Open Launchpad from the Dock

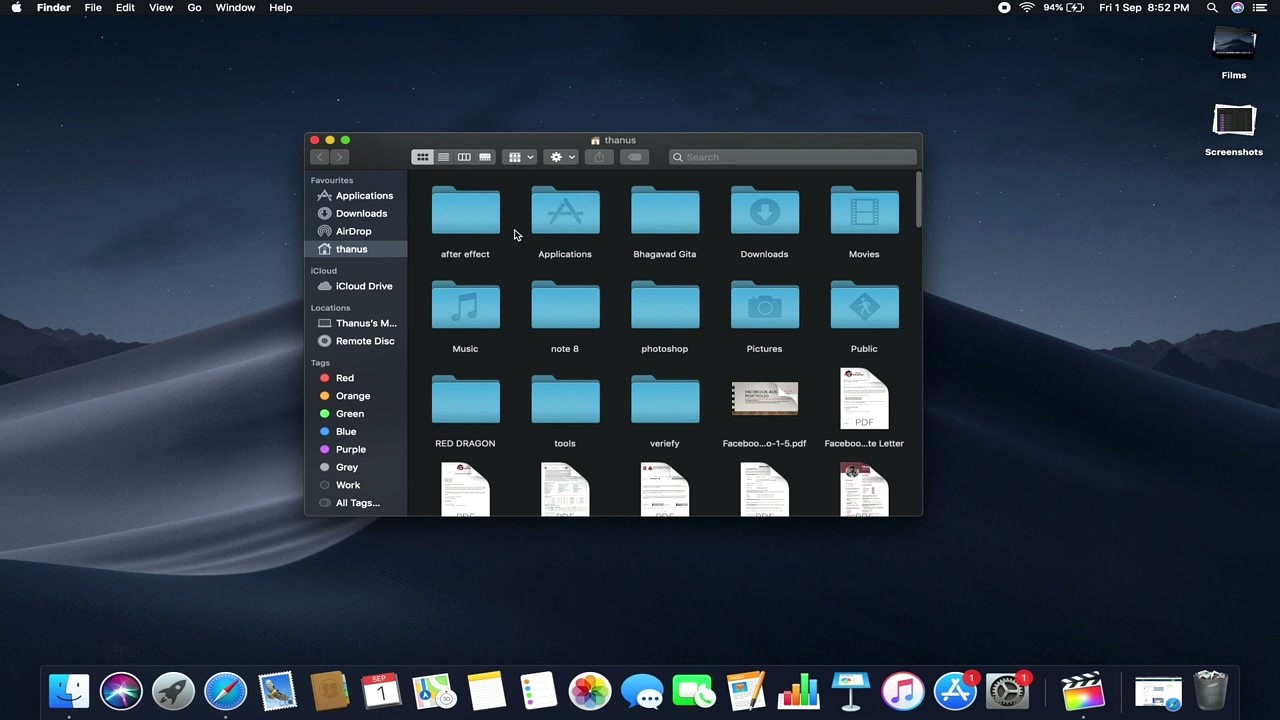pyautogui.click(x=172, y=690)
